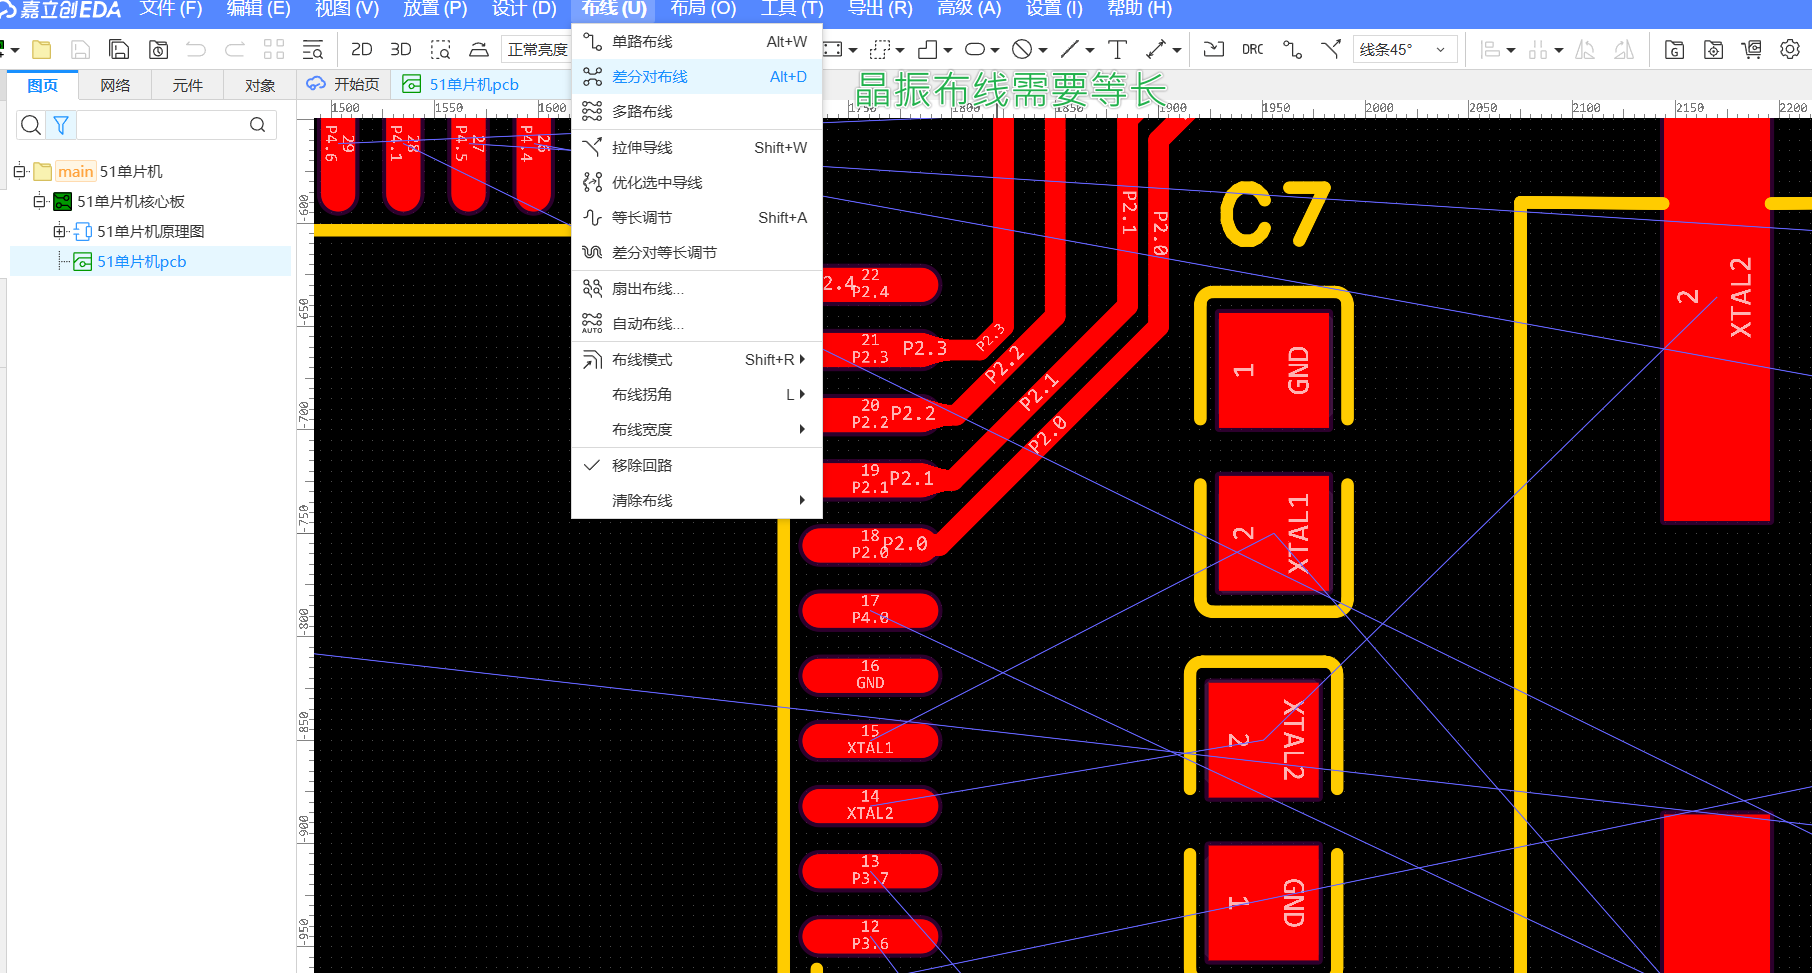Image resolution: width=1812 pixels, height=973 pixels.
Task: Choose 自动布线... menu entry
Action: pyautogui.click(x=697, y=324)
